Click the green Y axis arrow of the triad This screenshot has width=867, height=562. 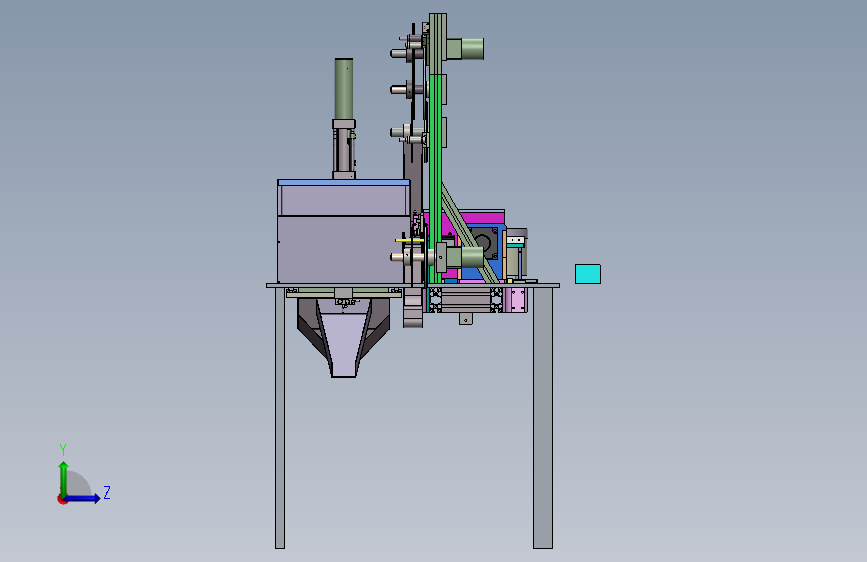64,478
